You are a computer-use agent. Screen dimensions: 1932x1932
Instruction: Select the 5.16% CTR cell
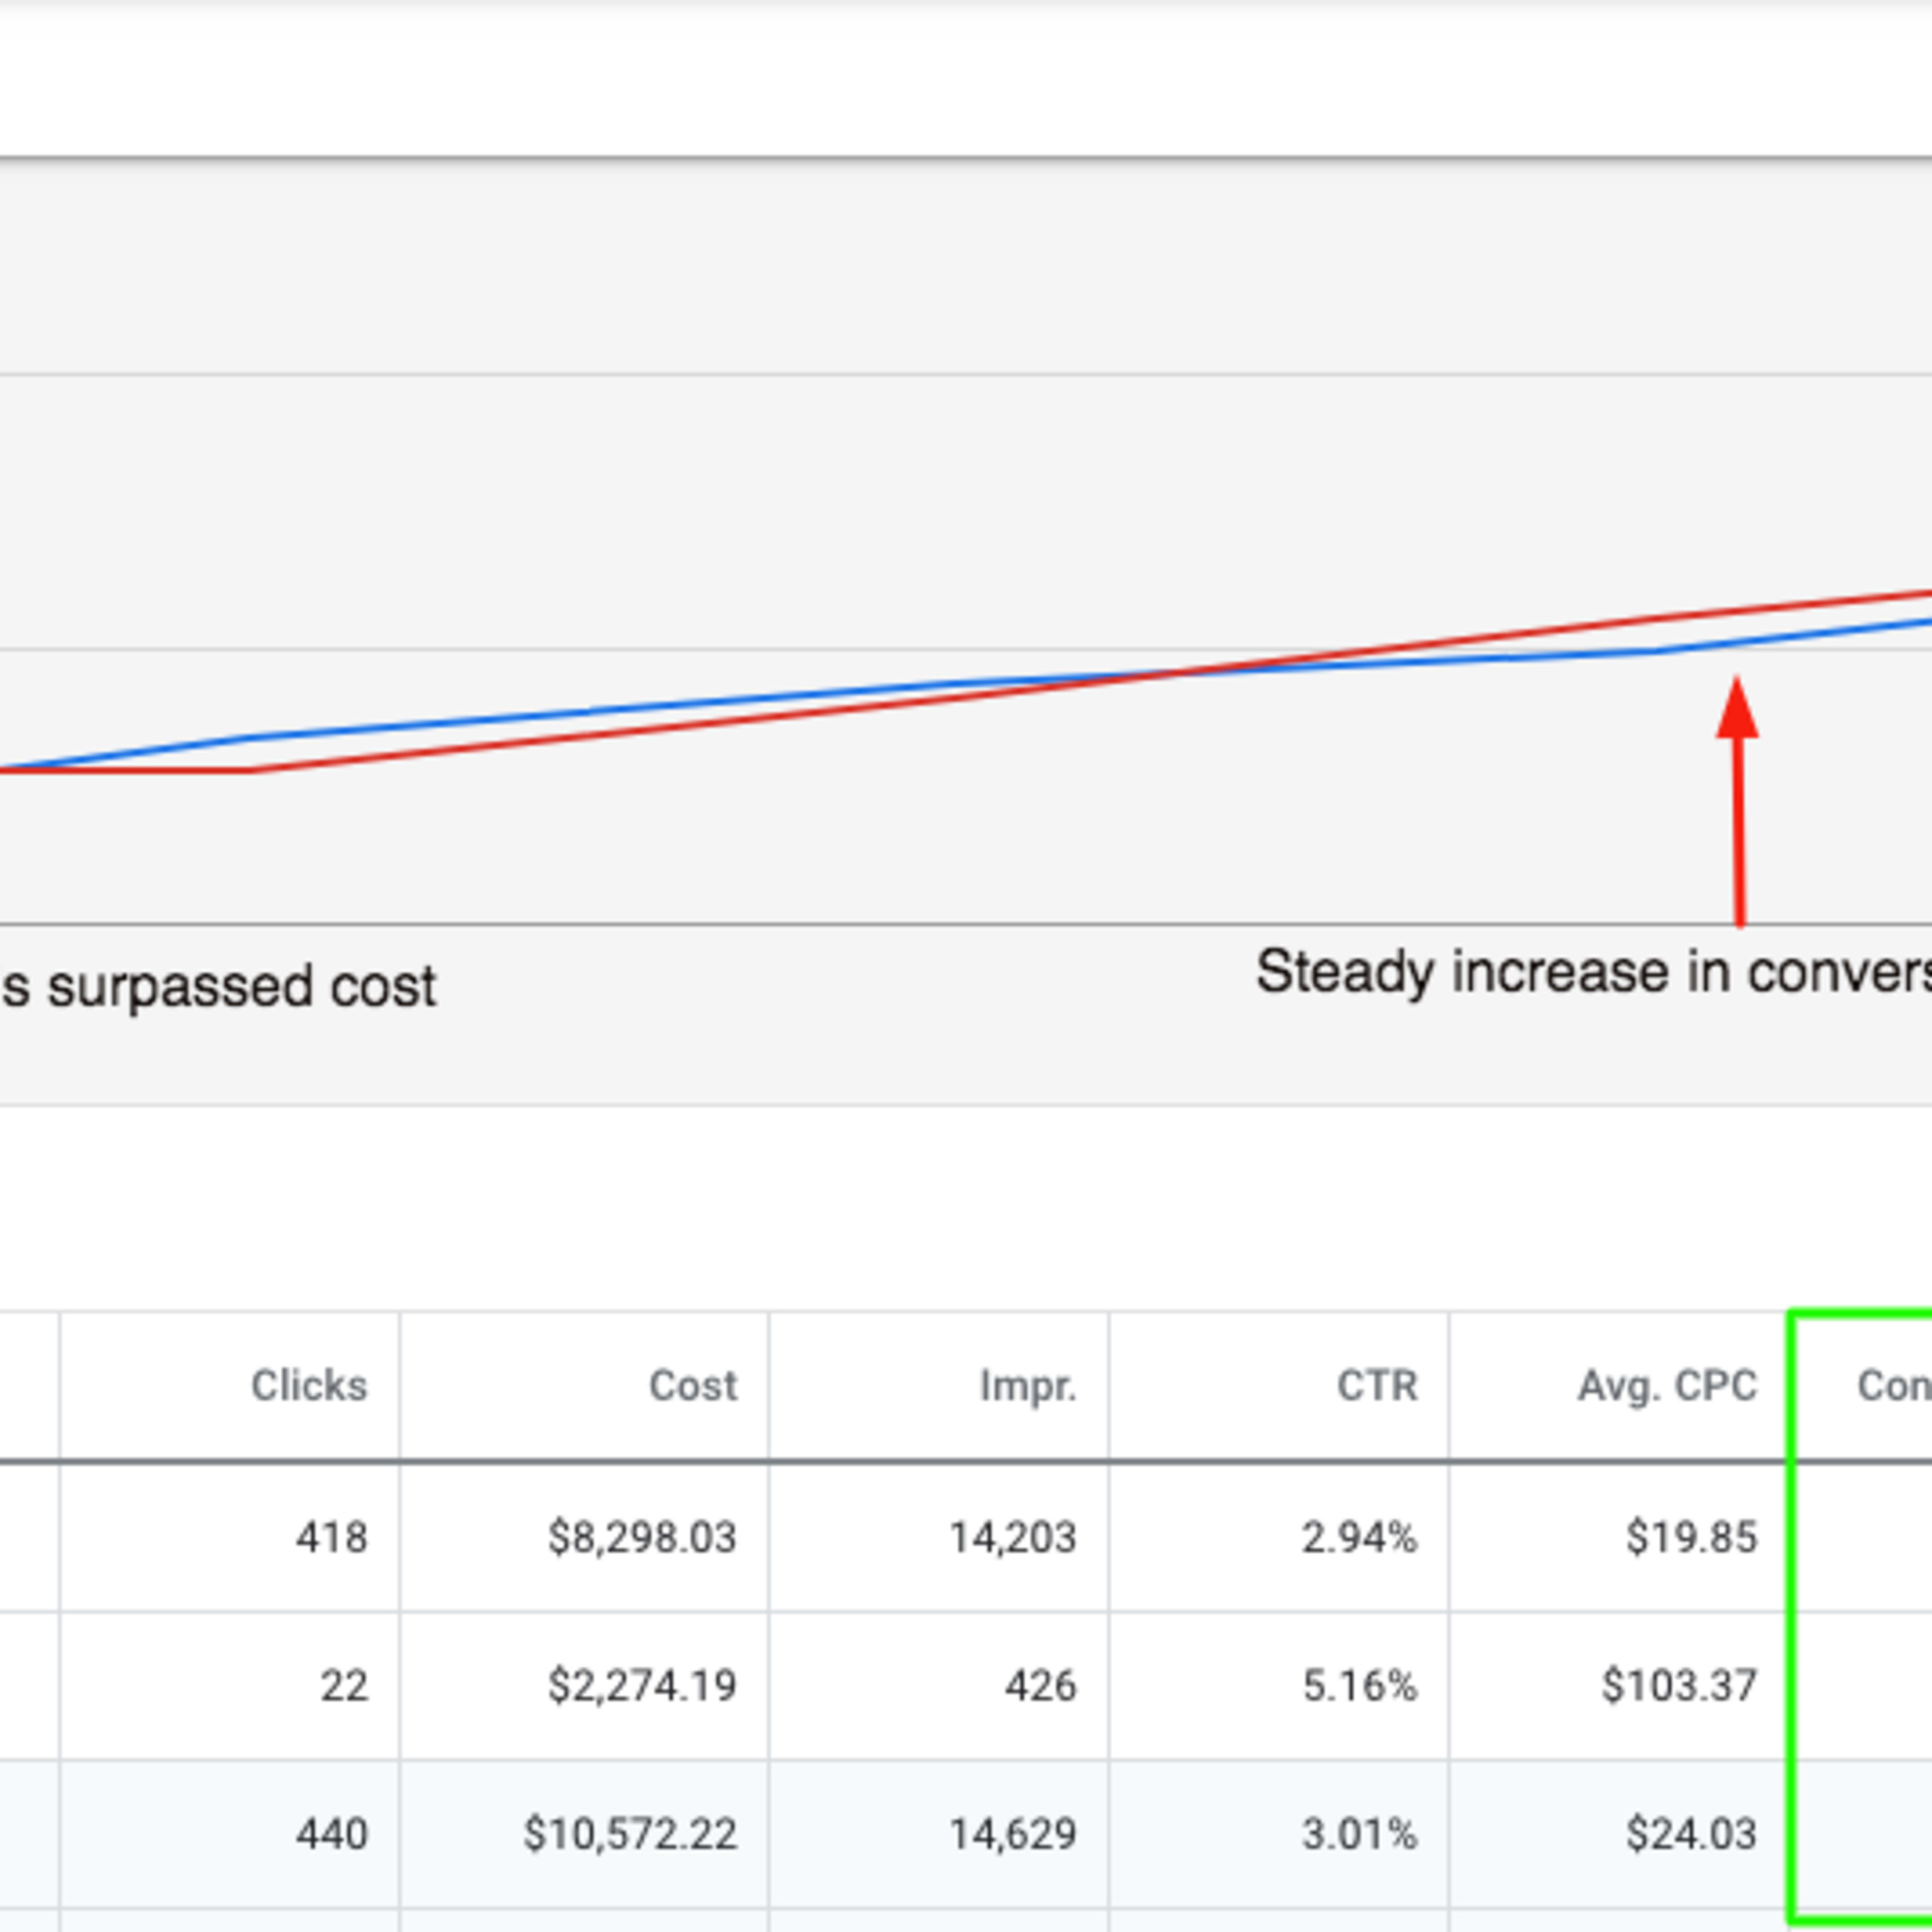pyautogui.click(x=1279, y=1686)
